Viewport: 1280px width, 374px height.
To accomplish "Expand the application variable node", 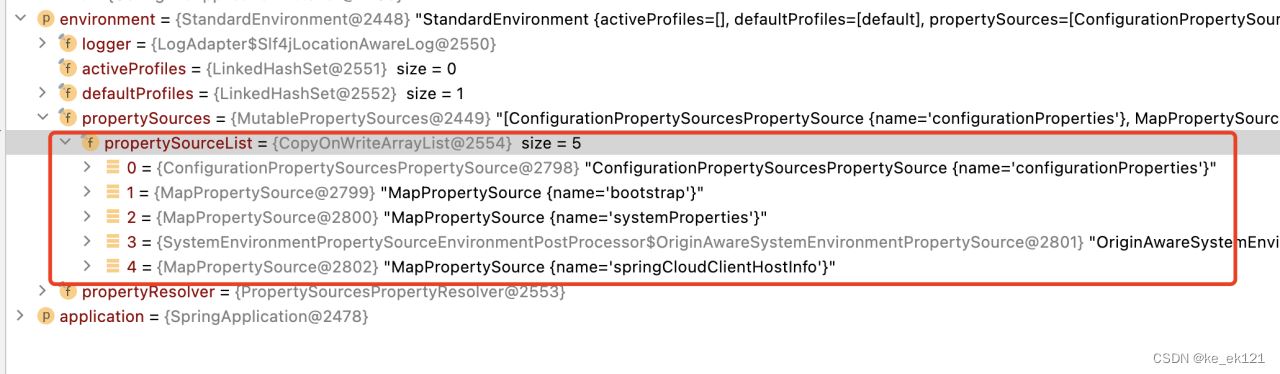I will [x=20, y=317].
